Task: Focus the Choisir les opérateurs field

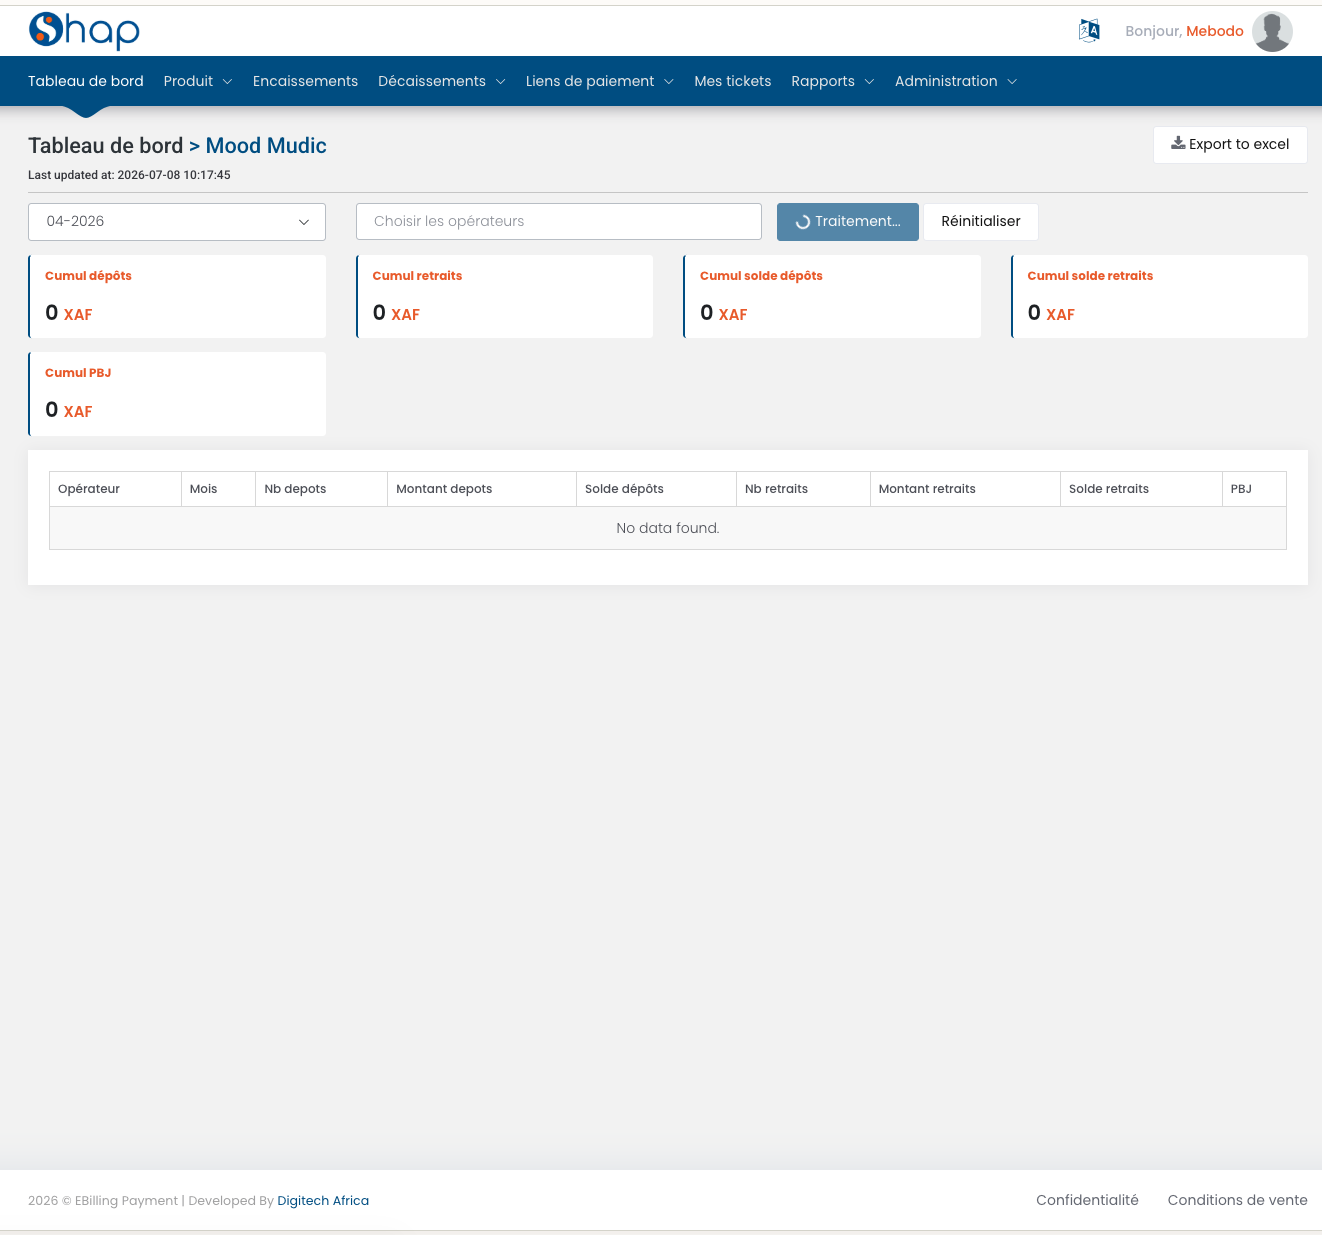Action: tap(559, 222)
